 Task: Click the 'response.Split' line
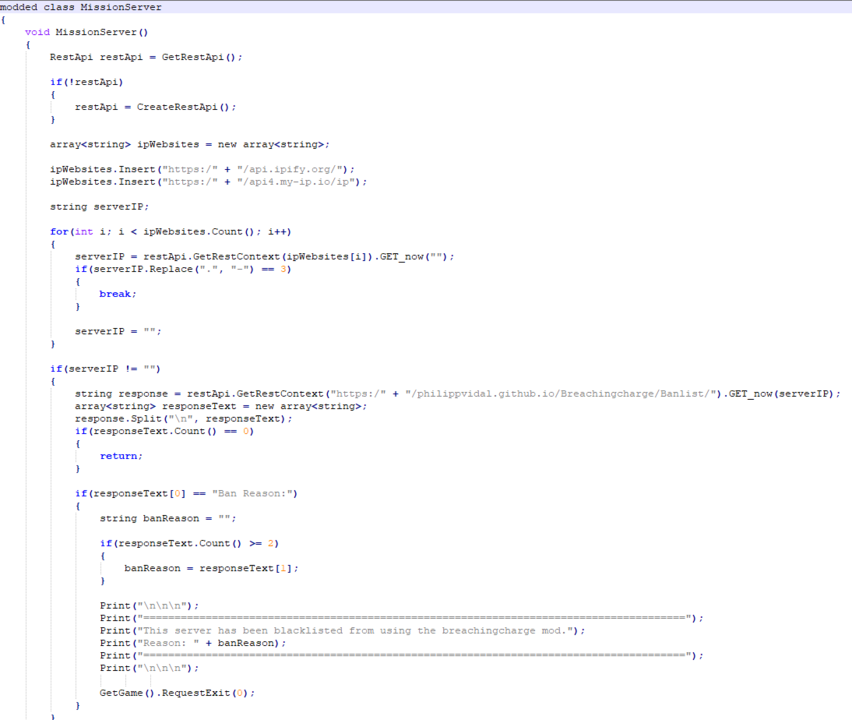[184, 419]
